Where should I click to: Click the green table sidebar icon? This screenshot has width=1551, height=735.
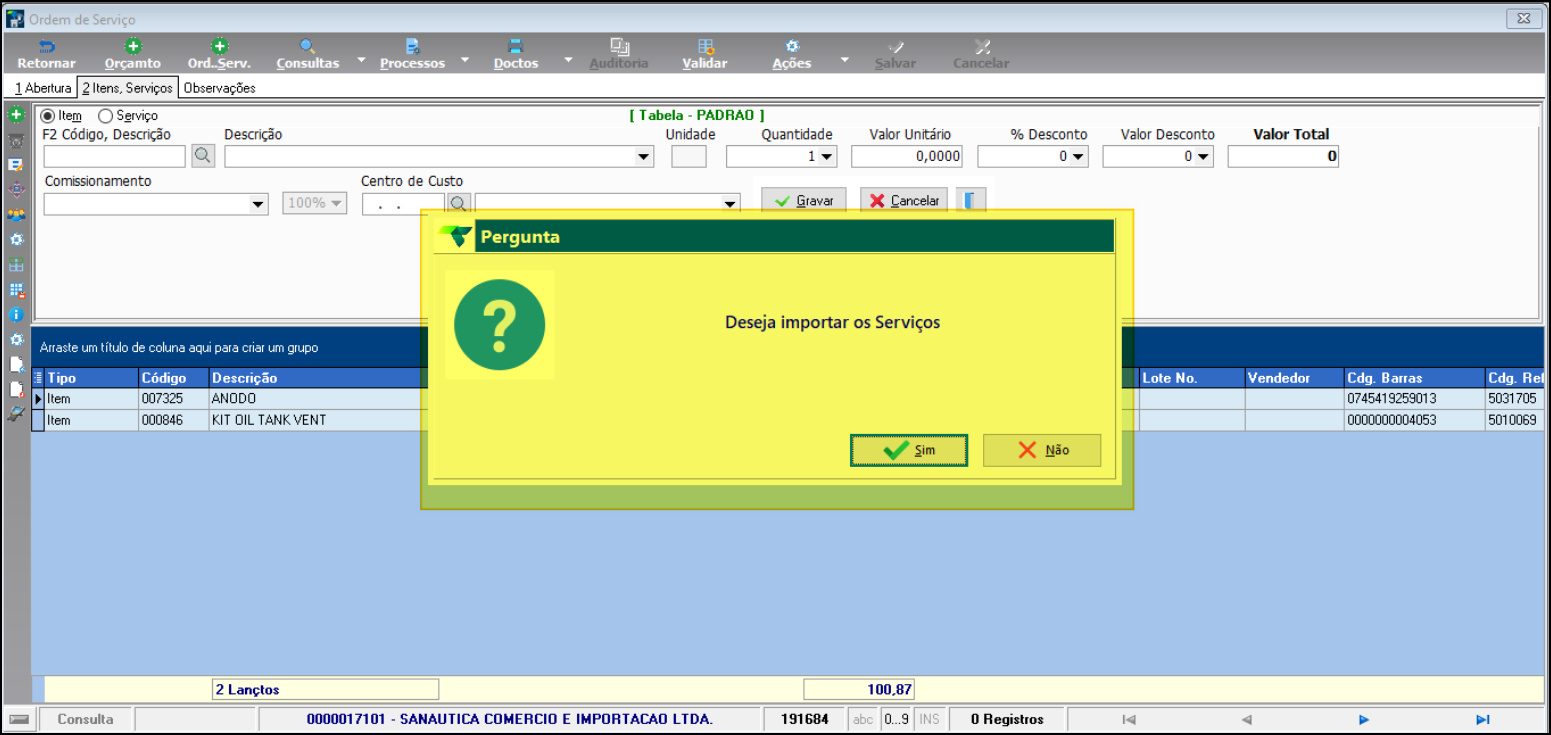[16, 265]
